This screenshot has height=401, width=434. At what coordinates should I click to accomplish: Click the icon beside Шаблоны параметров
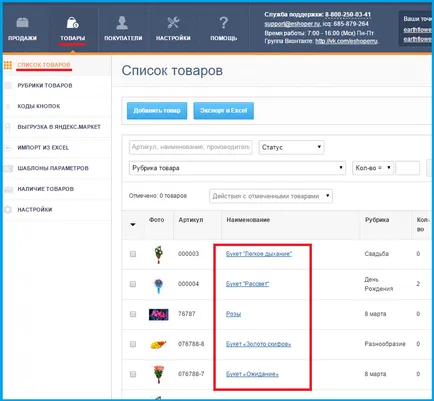pyautogui.click(x=8, y=168)
